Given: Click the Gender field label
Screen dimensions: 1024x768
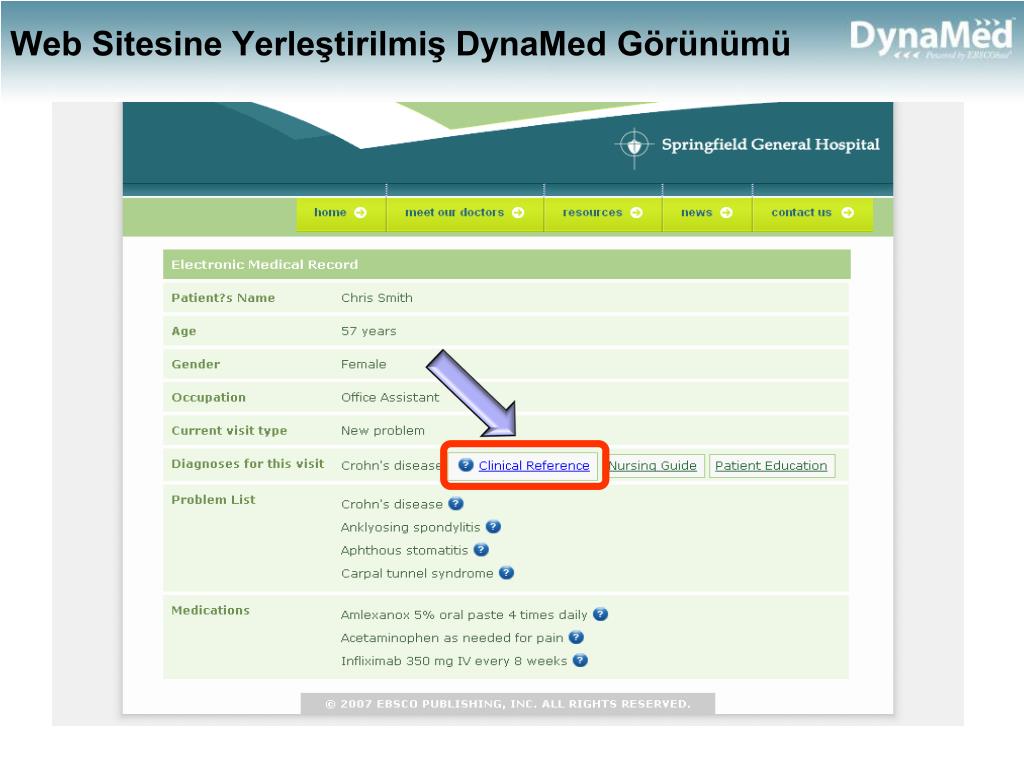Looking at the screenshot, I should point(195,364).
